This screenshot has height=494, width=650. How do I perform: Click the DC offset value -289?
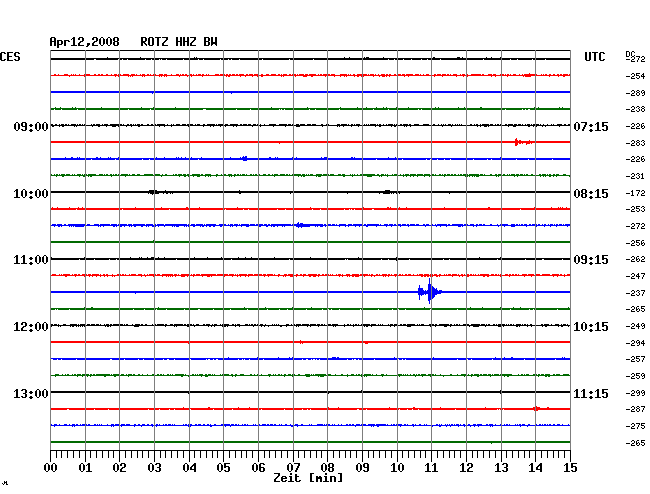(x=635, y=93)
